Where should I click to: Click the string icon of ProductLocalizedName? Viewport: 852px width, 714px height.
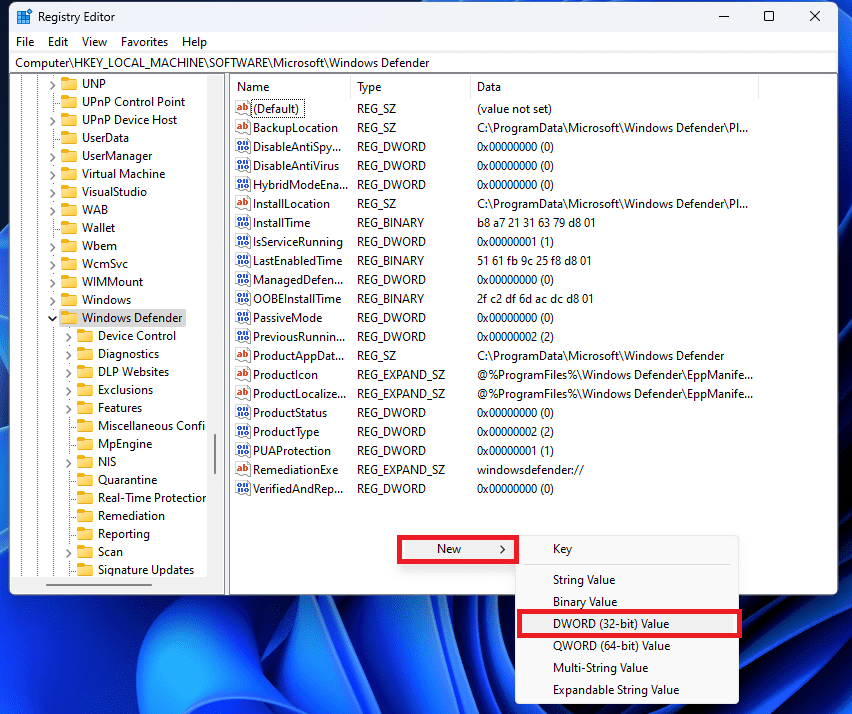coord(242,394)
